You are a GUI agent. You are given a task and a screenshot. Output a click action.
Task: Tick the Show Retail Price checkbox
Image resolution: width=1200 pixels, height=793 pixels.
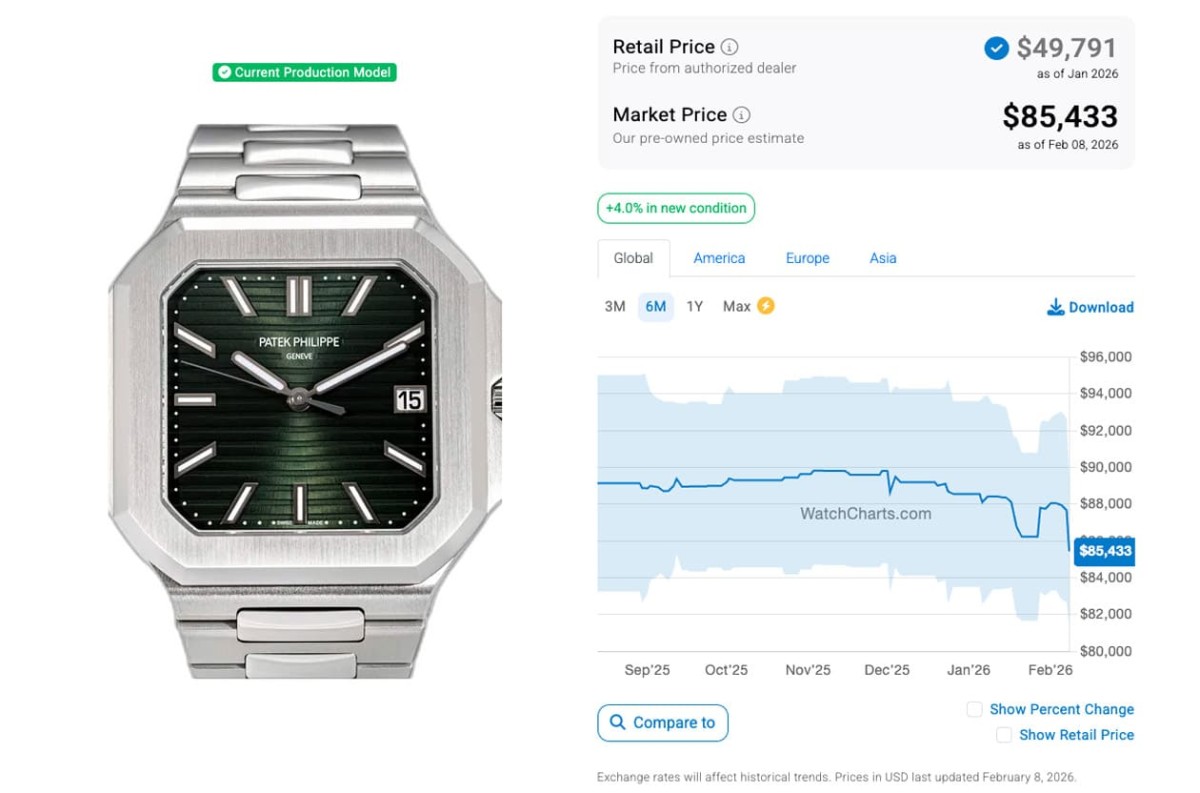1004,735
